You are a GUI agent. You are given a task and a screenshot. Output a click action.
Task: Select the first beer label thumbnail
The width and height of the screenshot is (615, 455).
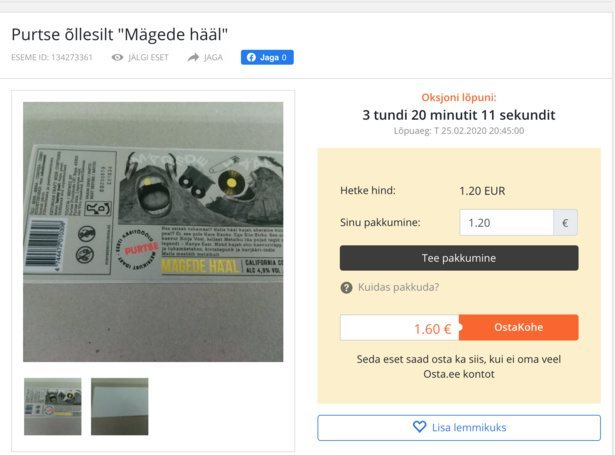(53, 406)
